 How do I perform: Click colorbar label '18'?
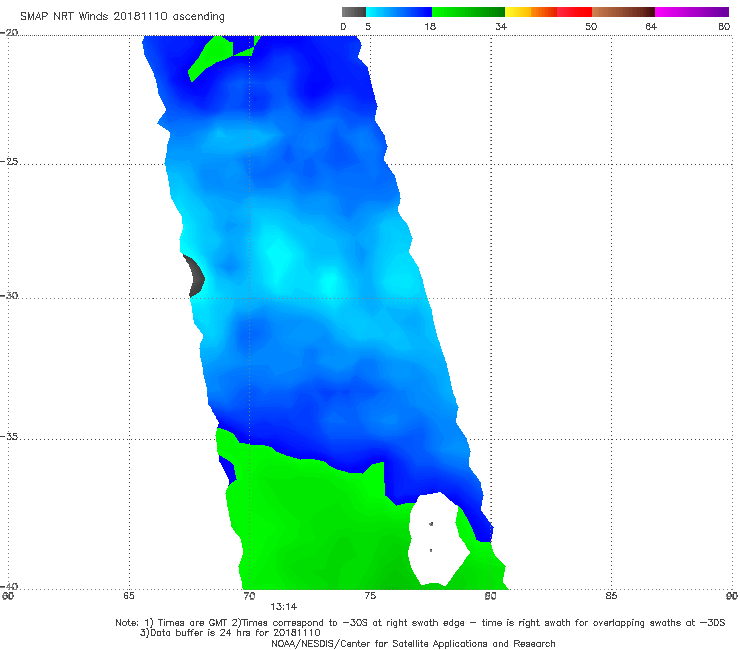tap(430, 26)
